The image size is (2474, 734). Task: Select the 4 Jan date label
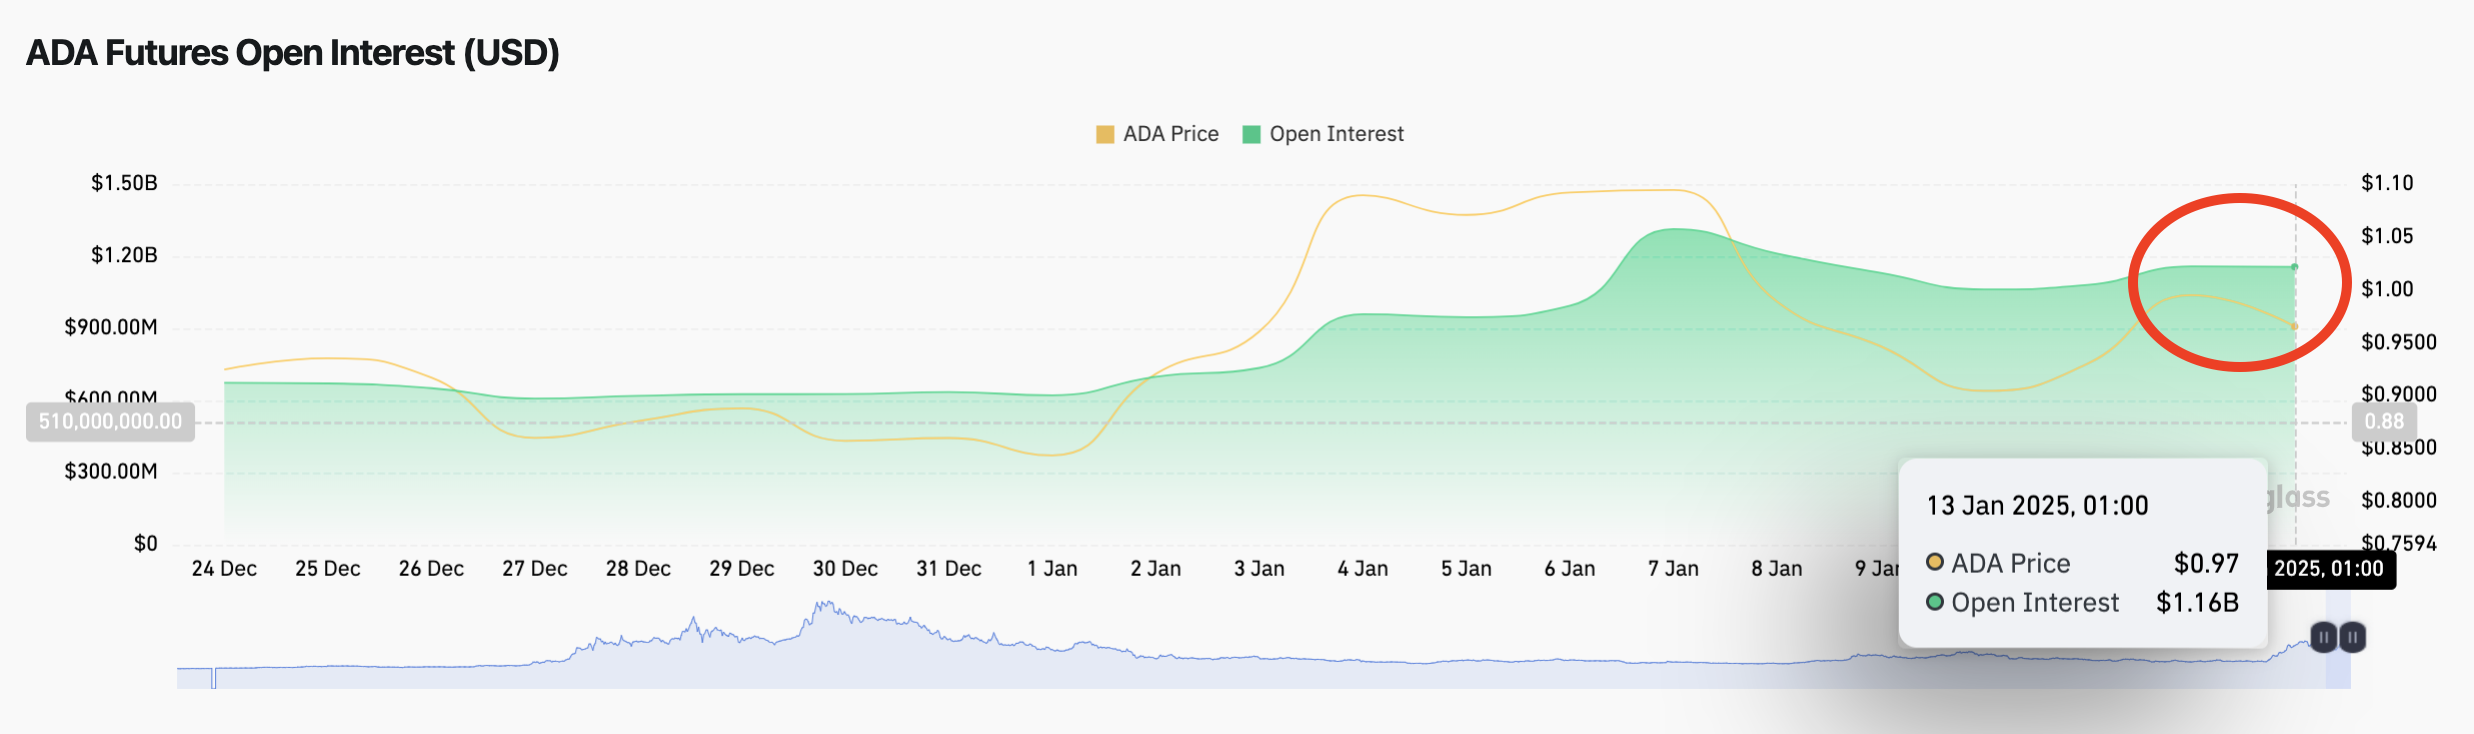point(1362,569)
